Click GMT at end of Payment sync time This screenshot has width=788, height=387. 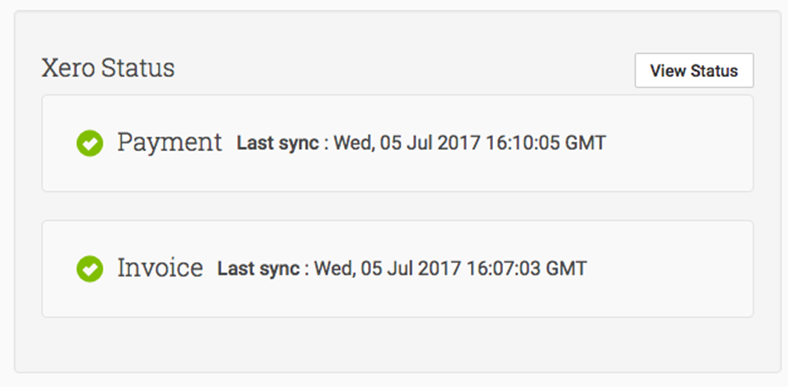[586, 143]
